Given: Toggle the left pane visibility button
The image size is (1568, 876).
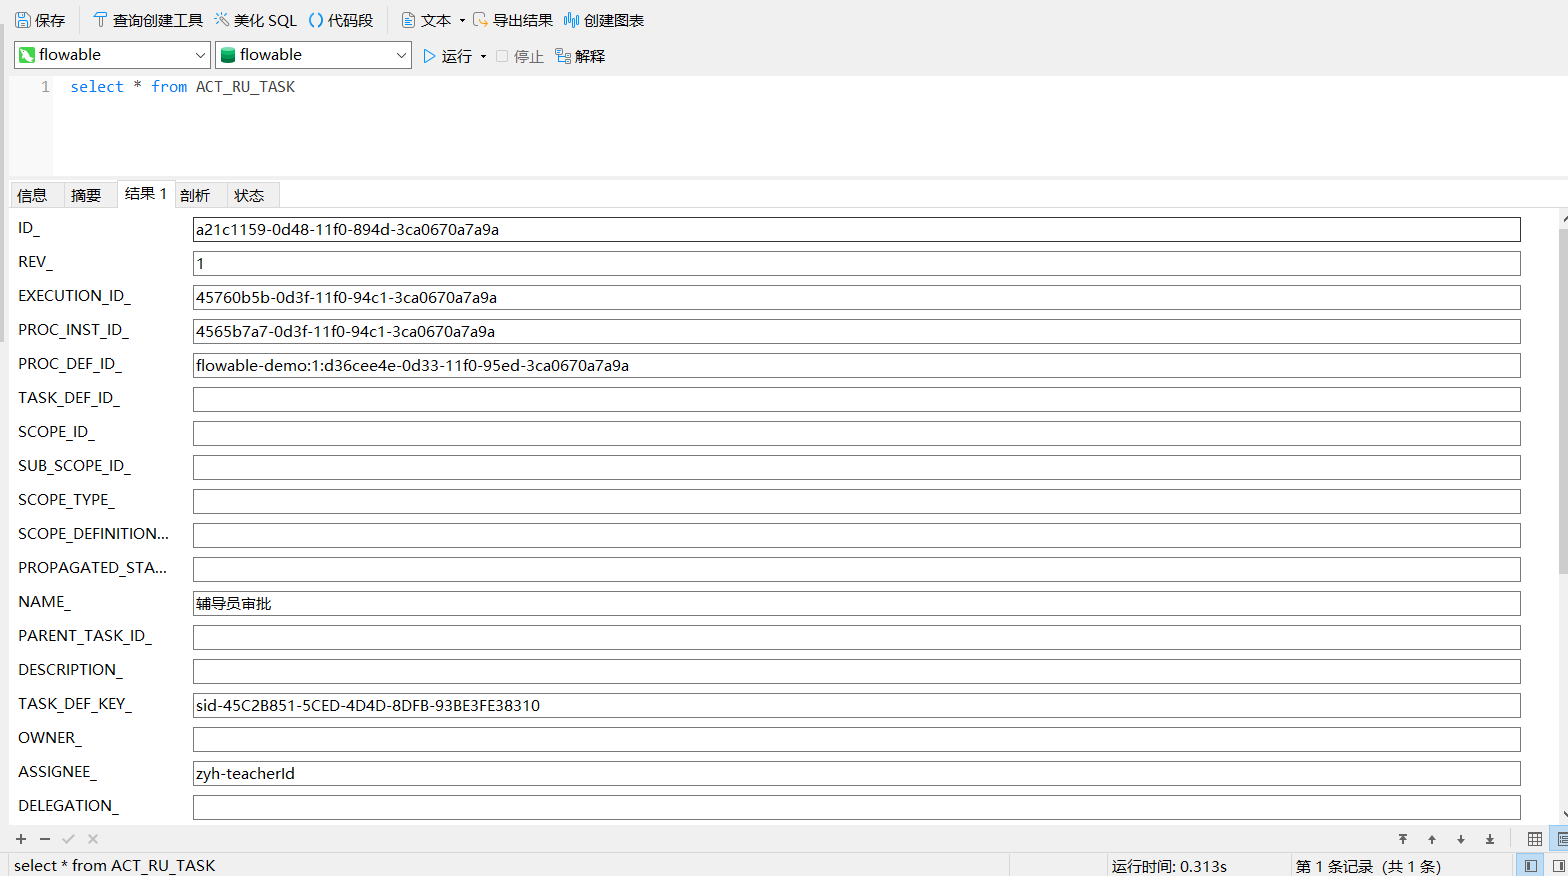Looking at the screenshot, I should 1530,866.
